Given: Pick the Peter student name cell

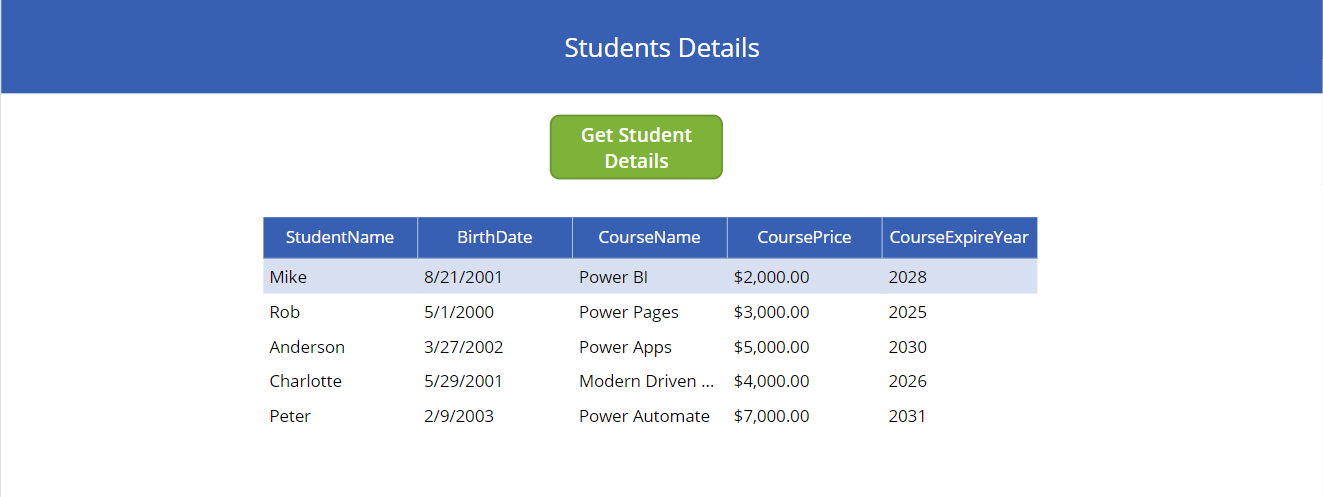Looking at the screenshot, I should pos(290,416).
